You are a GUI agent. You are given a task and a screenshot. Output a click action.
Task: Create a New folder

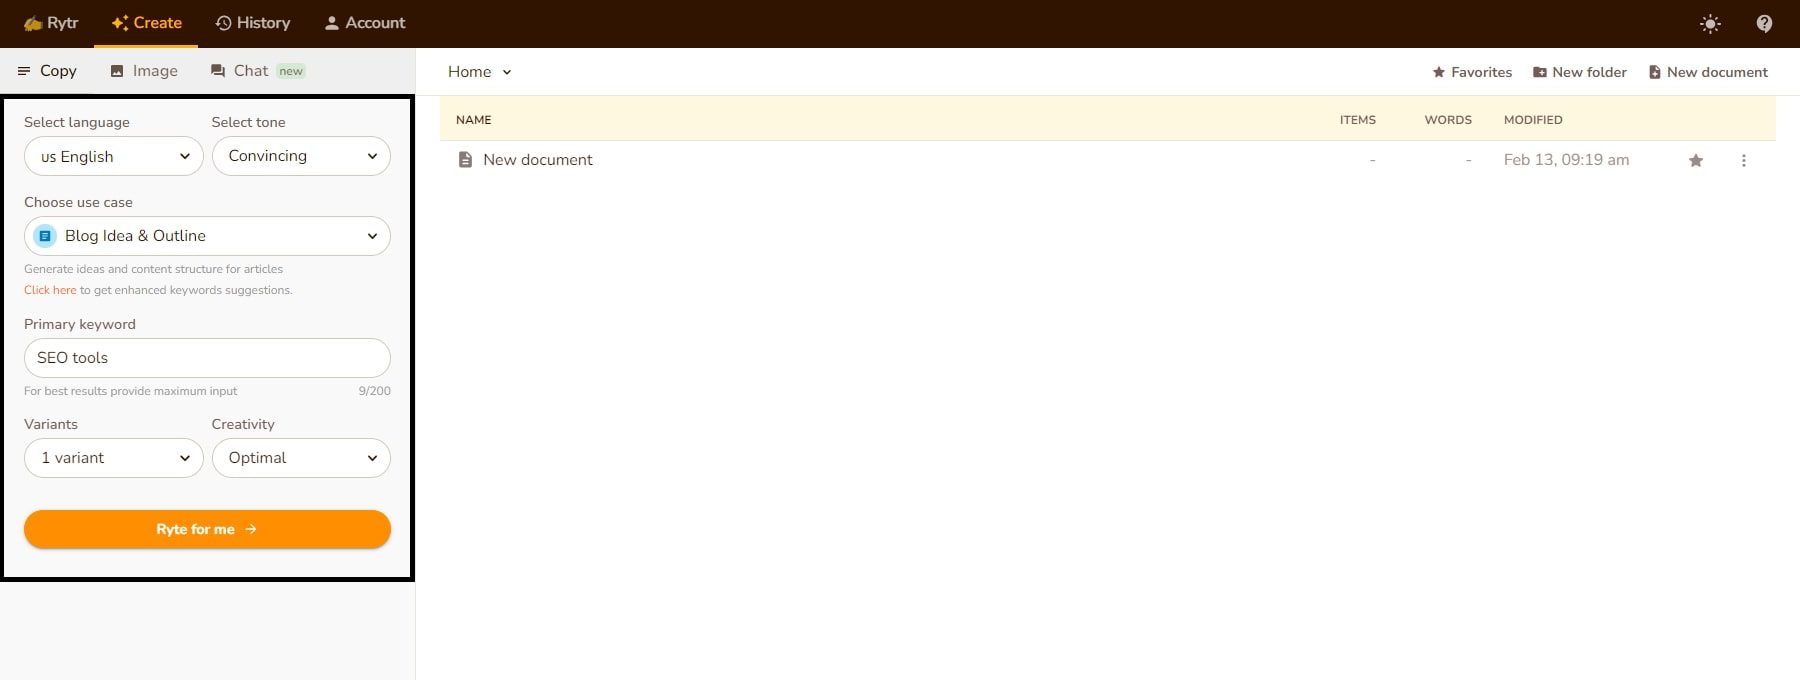tap(1580, 72)
